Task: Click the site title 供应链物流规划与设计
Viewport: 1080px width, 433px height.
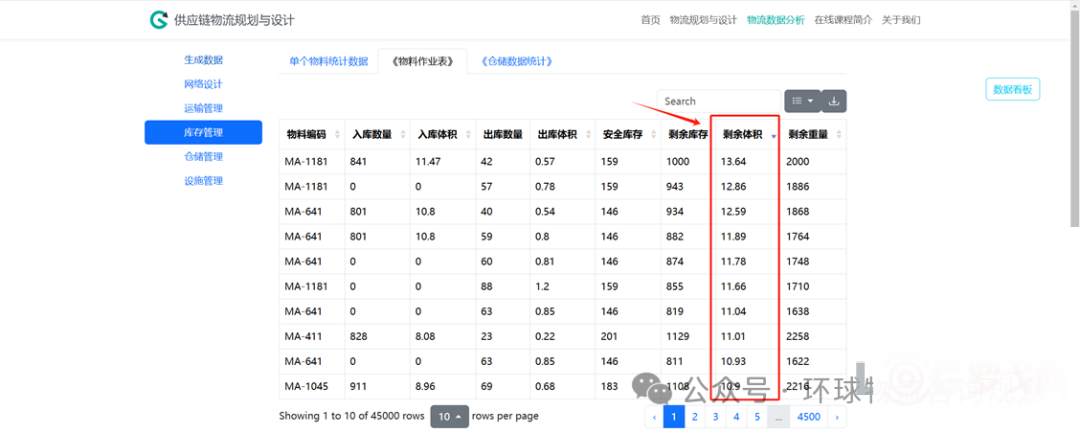Action: [x=234, y=20]
